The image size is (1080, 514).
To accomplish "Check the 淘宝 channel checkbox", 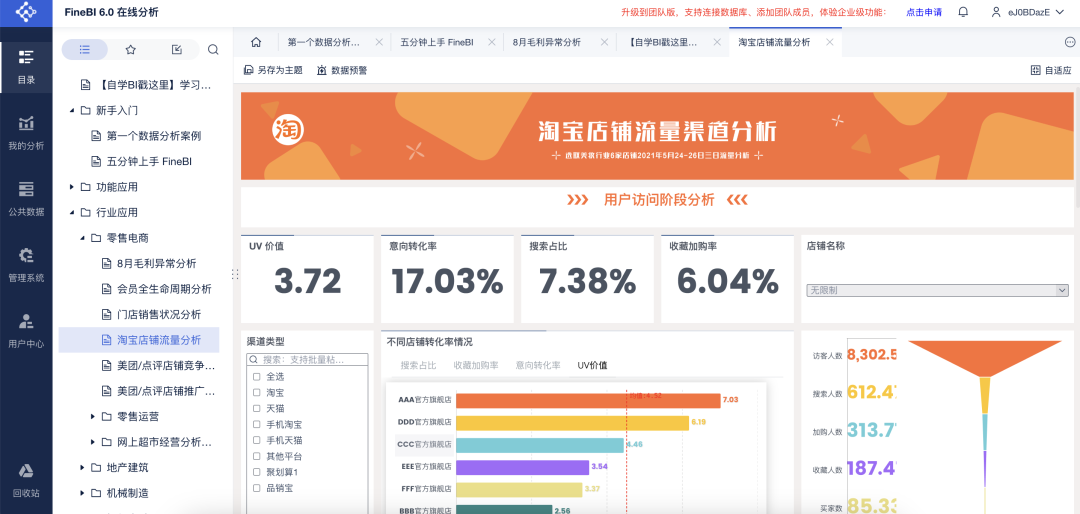I will tap(257, 393).
